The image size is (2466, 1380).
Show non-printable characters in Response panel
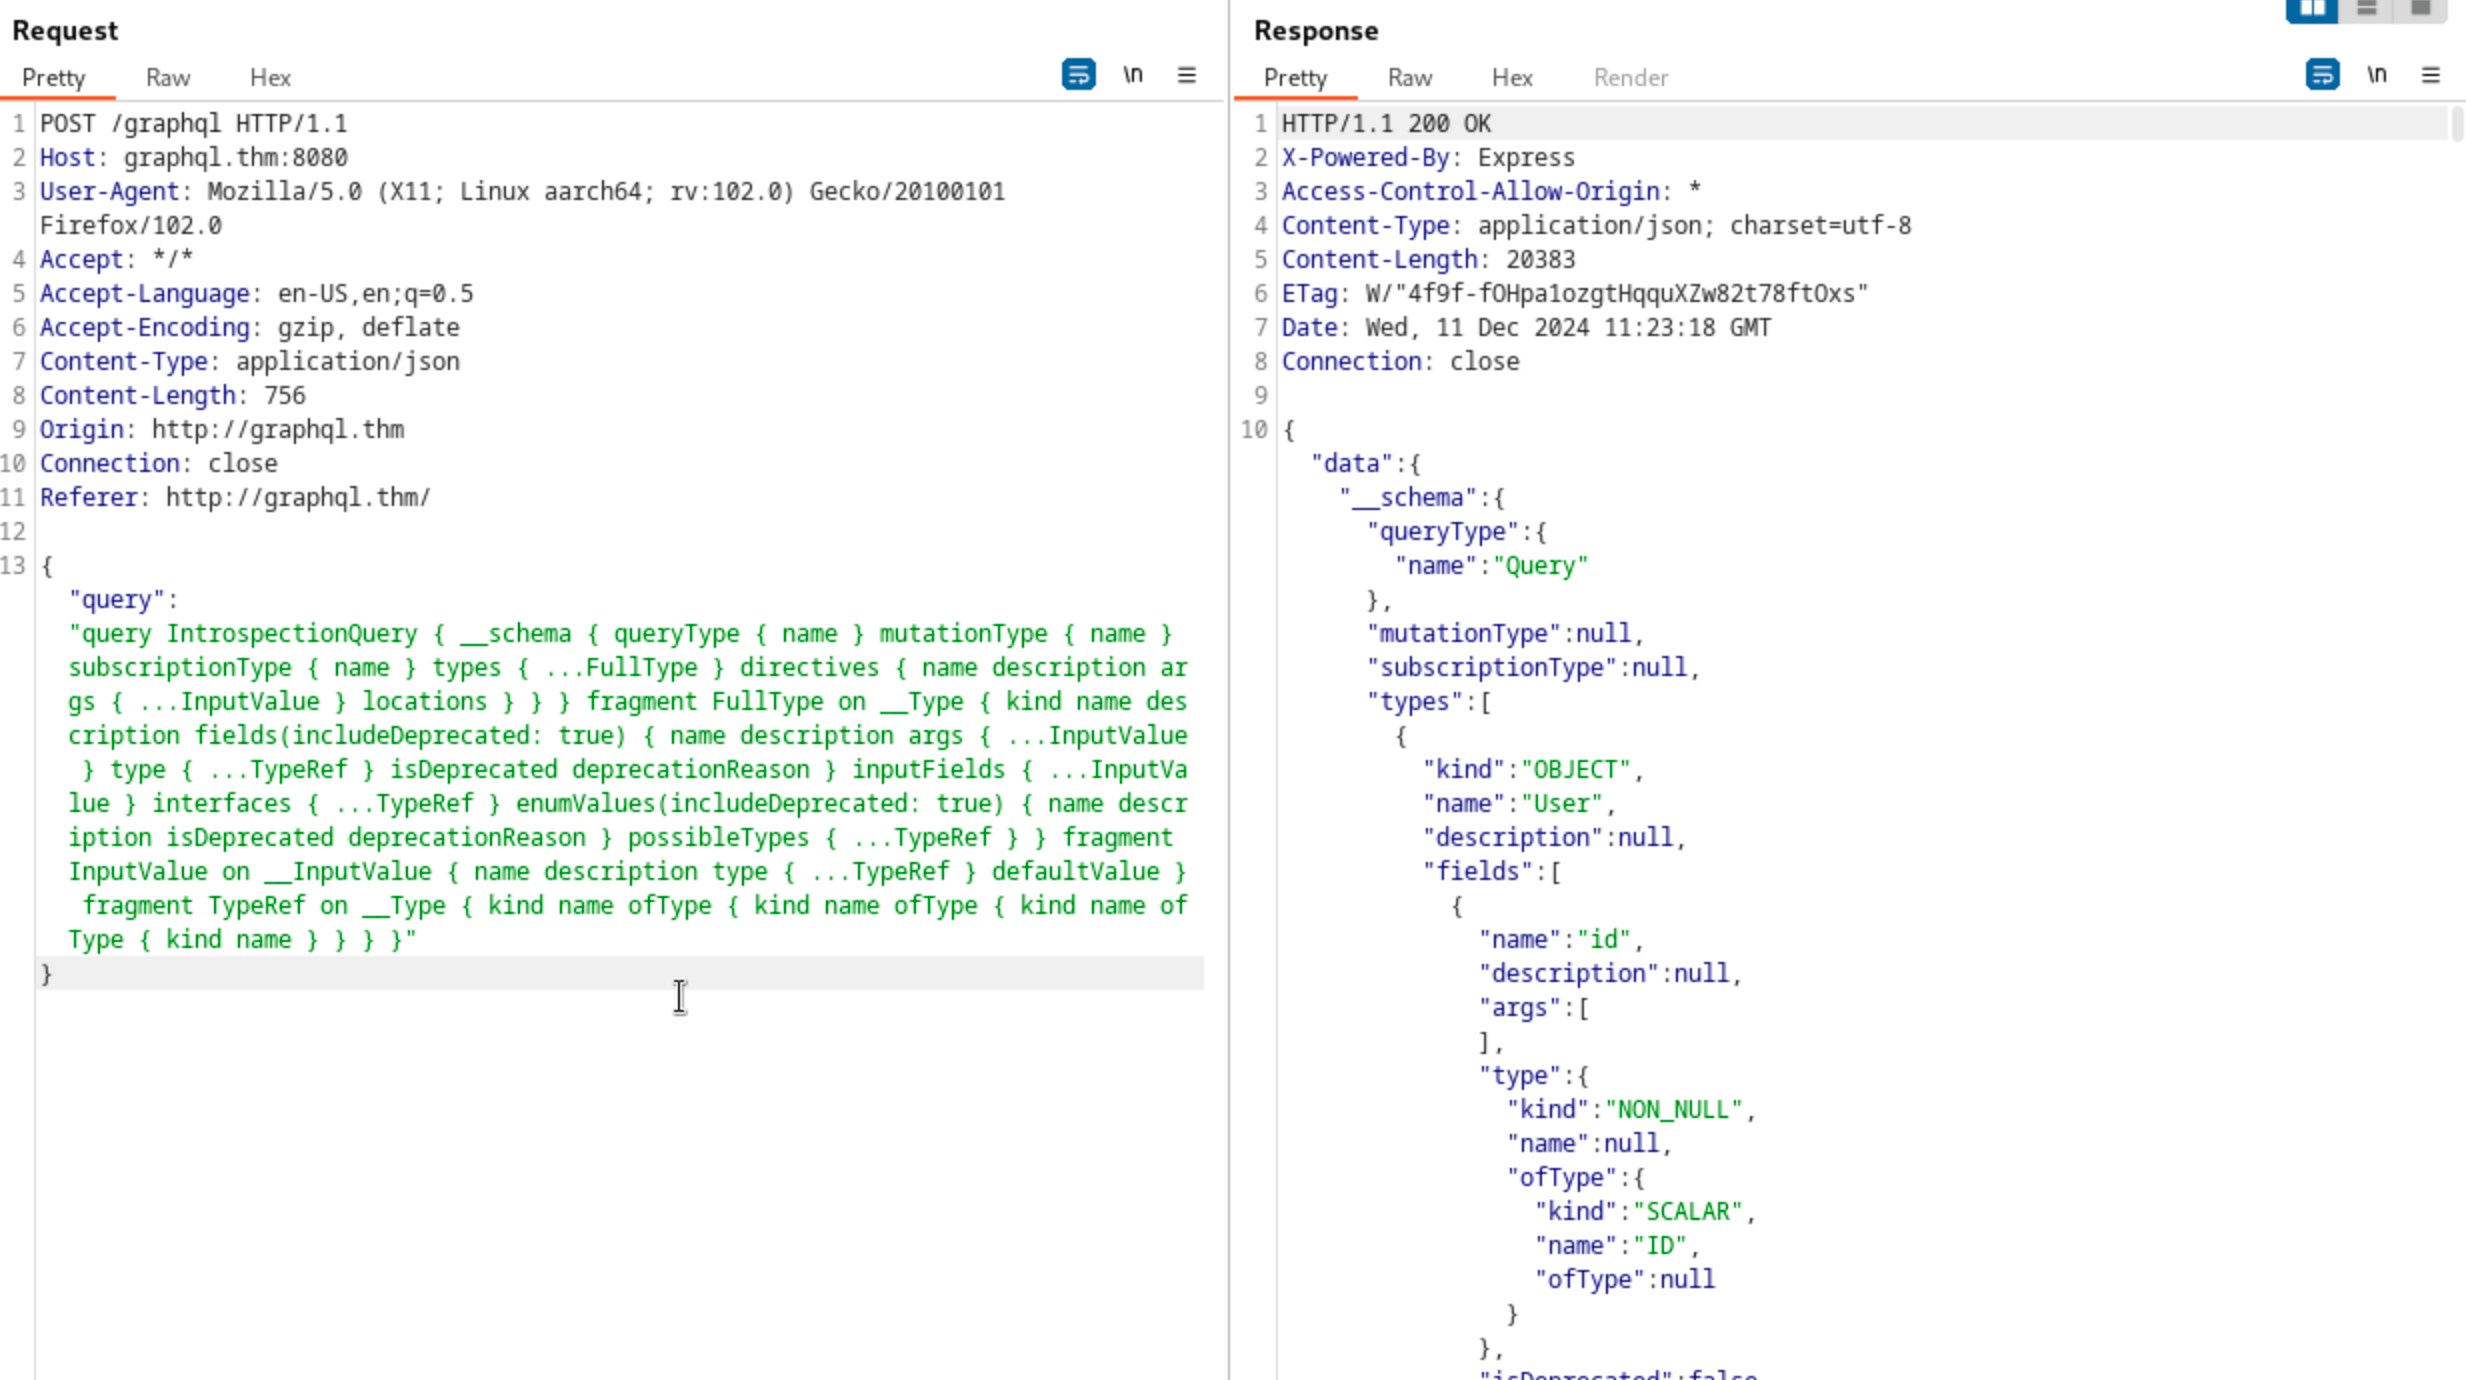click(x=2376, y=75)
